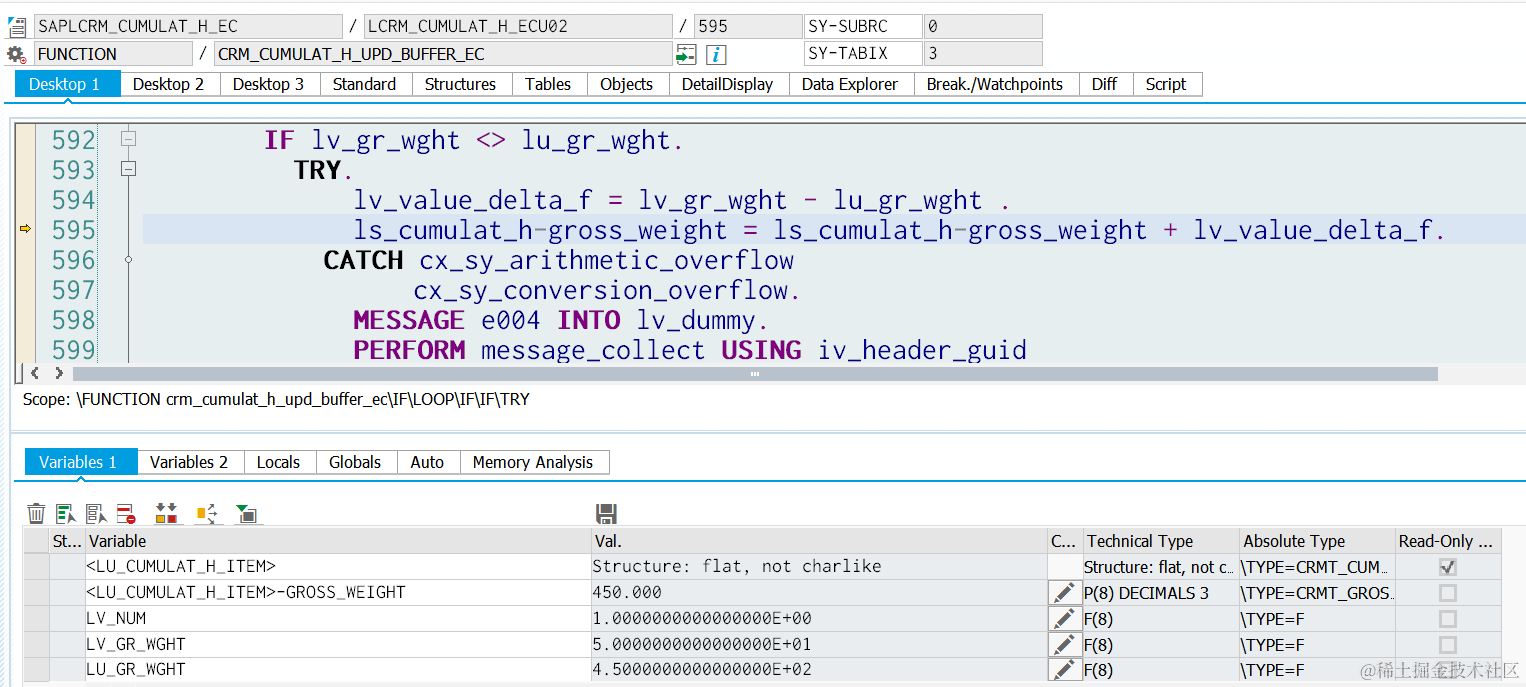Select the Locals tab
The width and height of the screenshot is (1526, 687).
click(x=279, y=462)
